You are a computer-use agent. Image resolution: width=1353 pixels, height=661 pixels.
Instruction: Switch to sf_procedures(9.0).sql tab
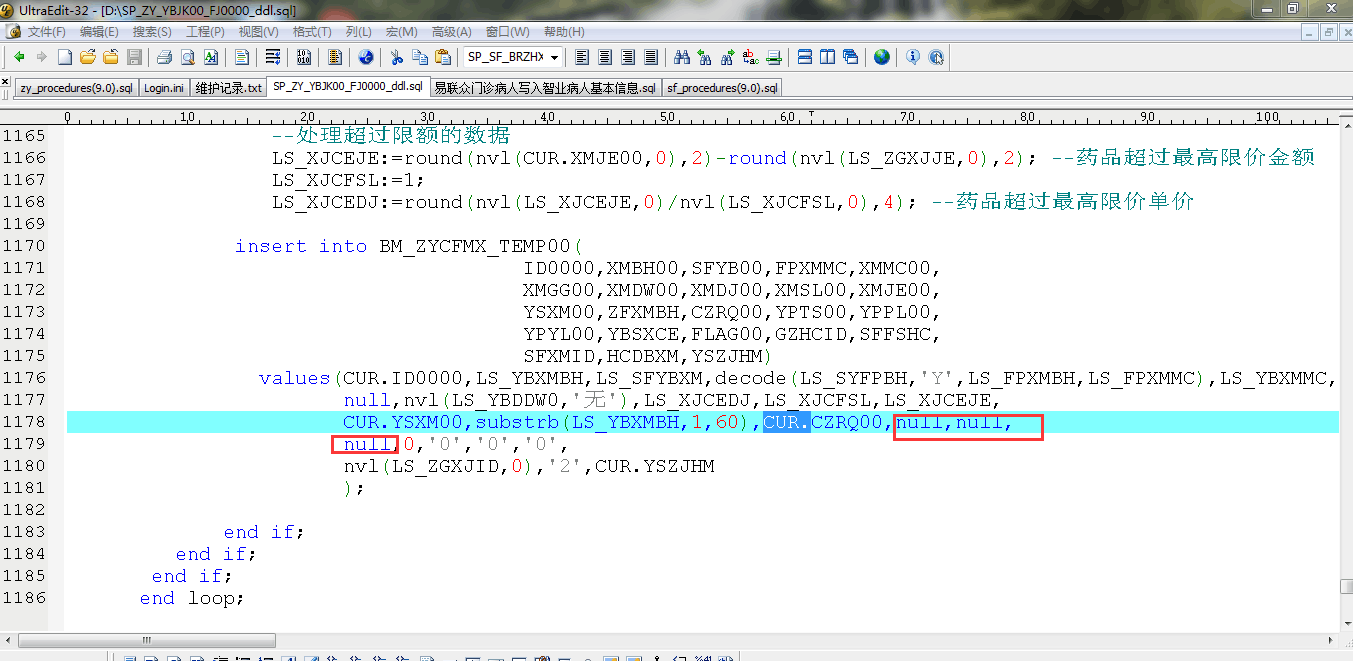click(723, 88)
